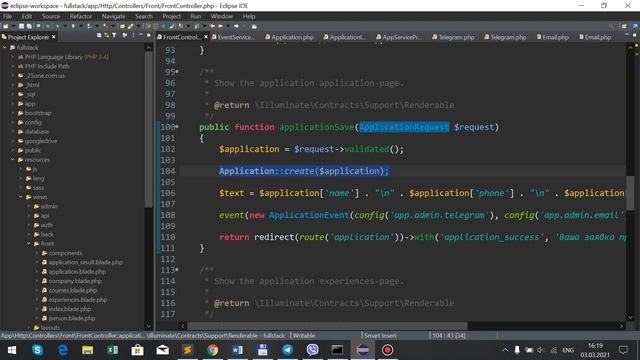The image size is (640, 360).
Task: Open the Window menu
Action: [222, 16]
